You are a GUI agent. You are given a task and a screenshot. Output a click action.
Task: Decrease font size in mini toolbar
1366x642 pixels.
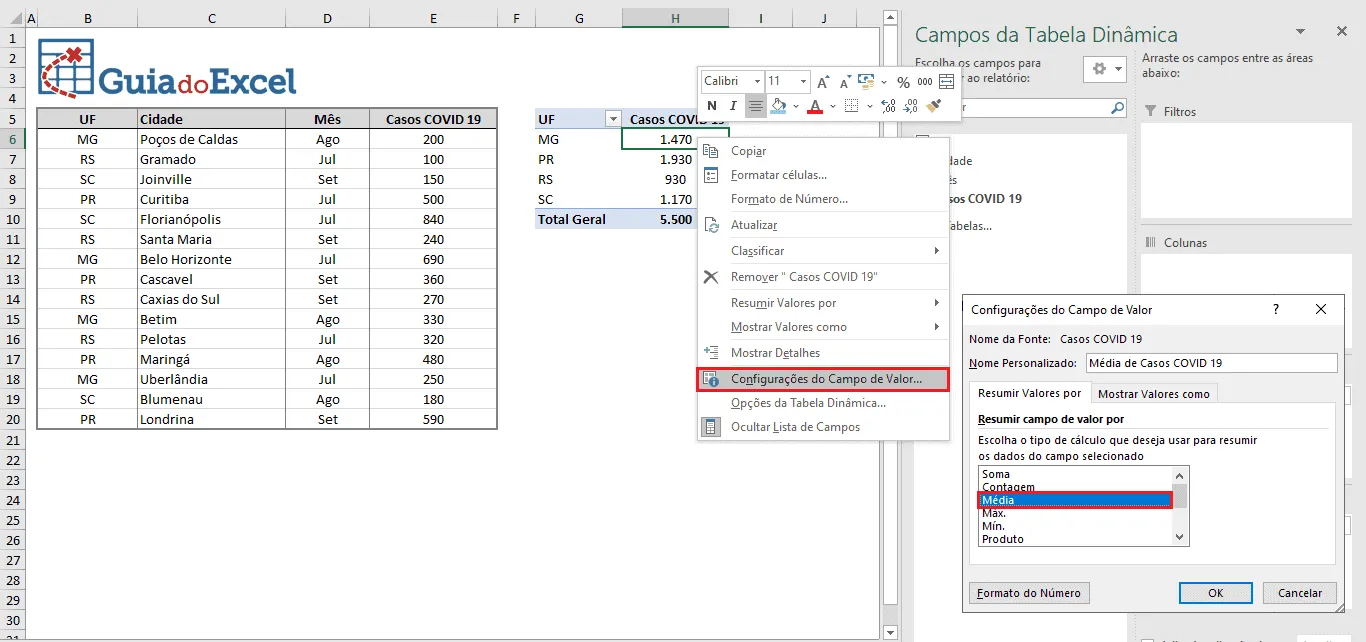[844, 82]
